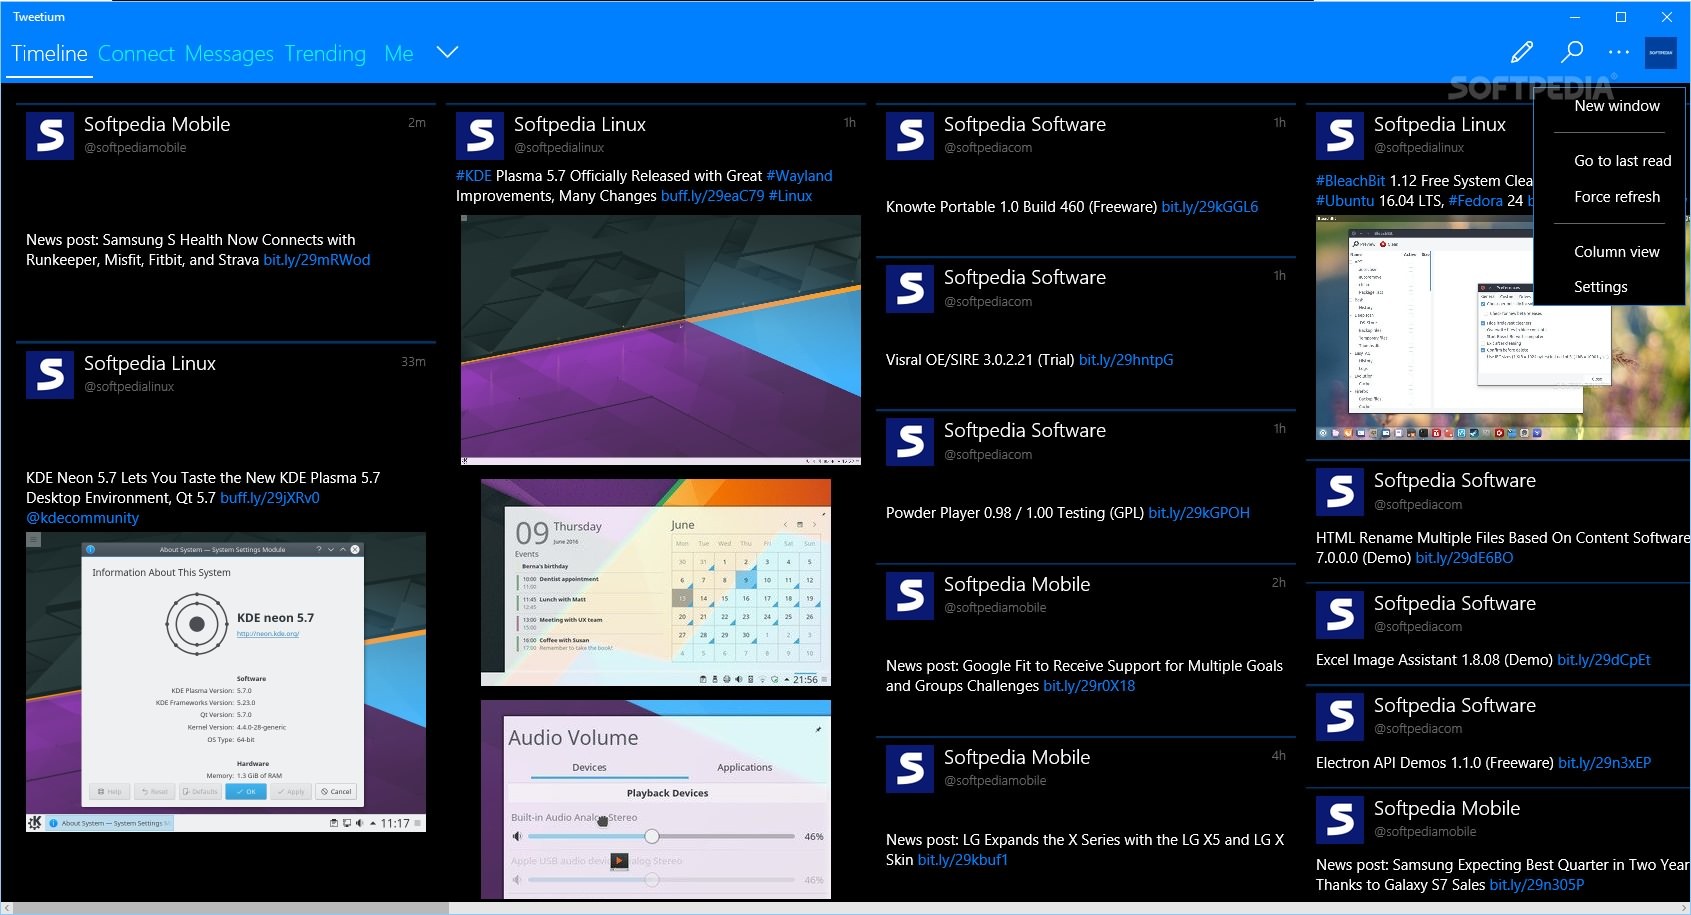Screen dimensions: 1691x915
Task: Switch to the Timeline tab
Action: click(50, 54)
